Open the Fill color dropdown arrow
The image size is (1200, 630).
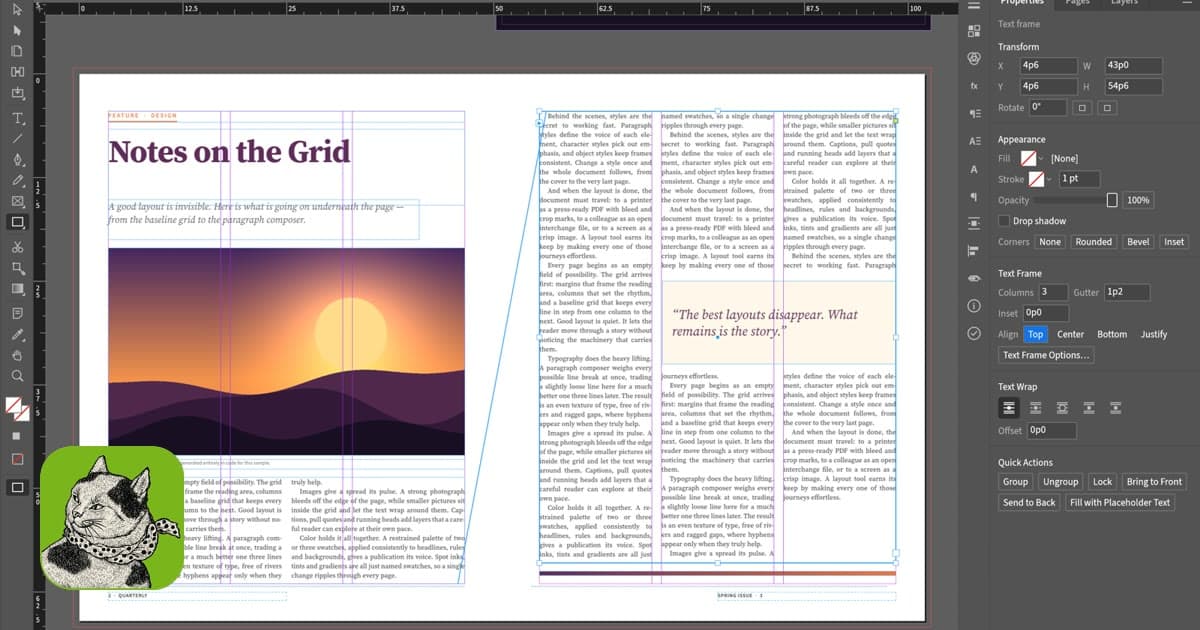pos(1041,158)
